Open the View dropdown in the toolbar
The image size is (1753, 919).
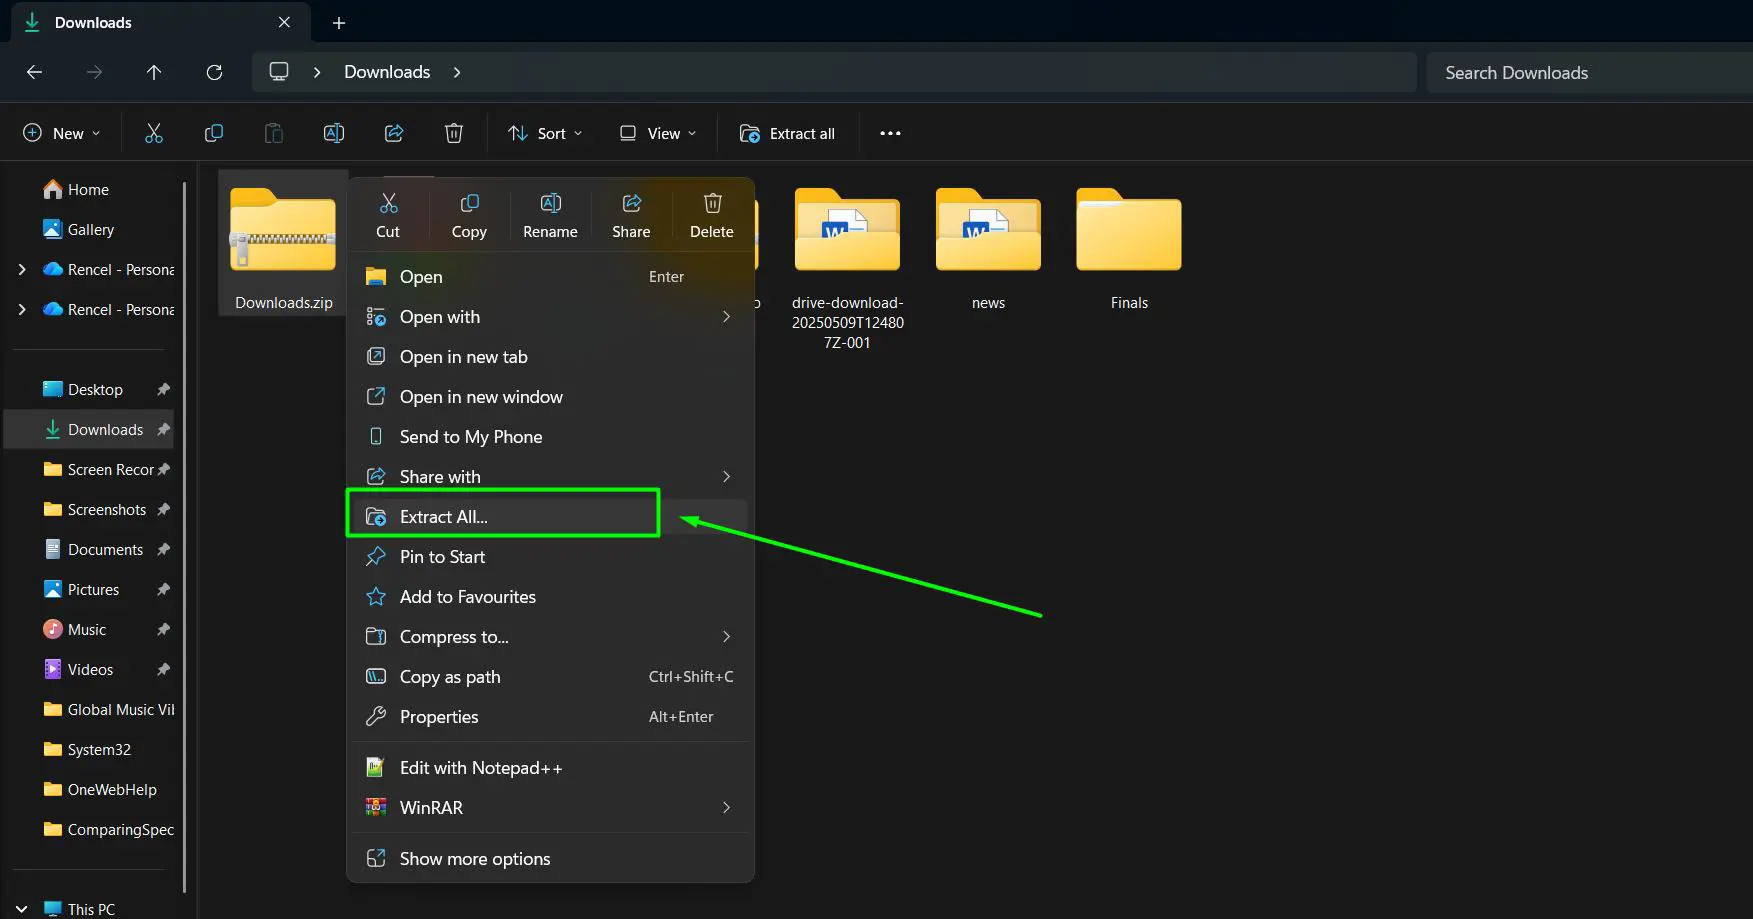click(x=655, y=132)
